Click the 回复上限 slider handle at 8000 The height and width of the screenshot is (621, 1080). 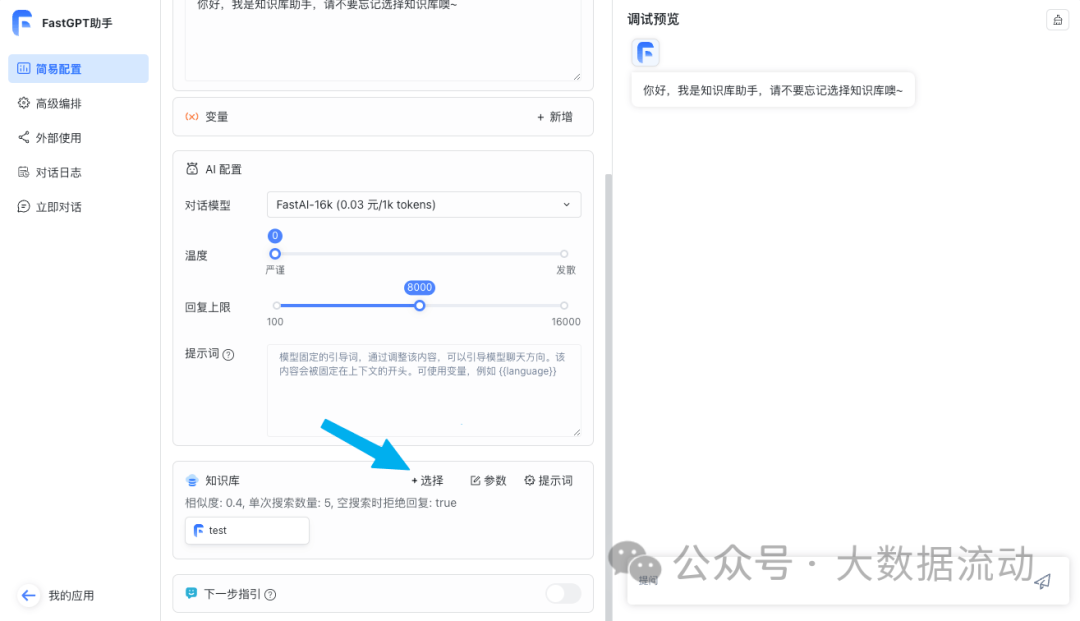[x=419, y=306]
